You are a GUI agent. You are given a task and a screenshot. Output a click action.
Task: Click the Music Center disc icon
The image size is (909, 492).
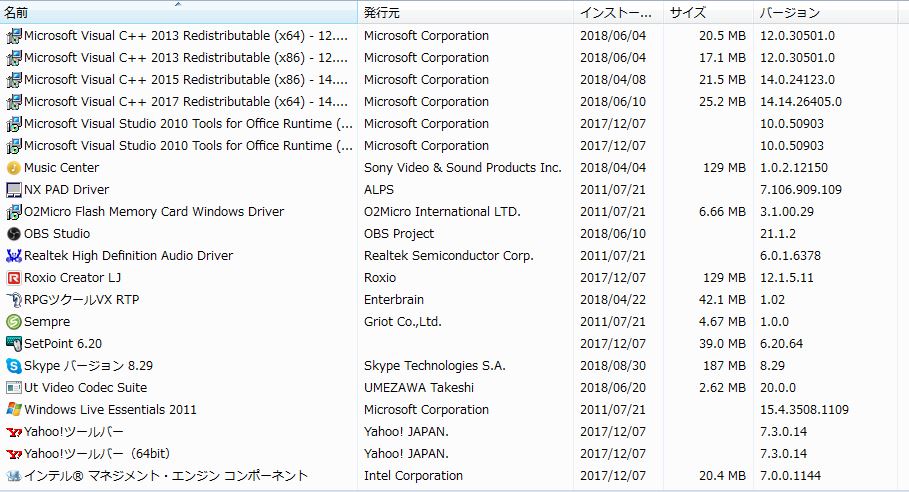click(14, 168)
